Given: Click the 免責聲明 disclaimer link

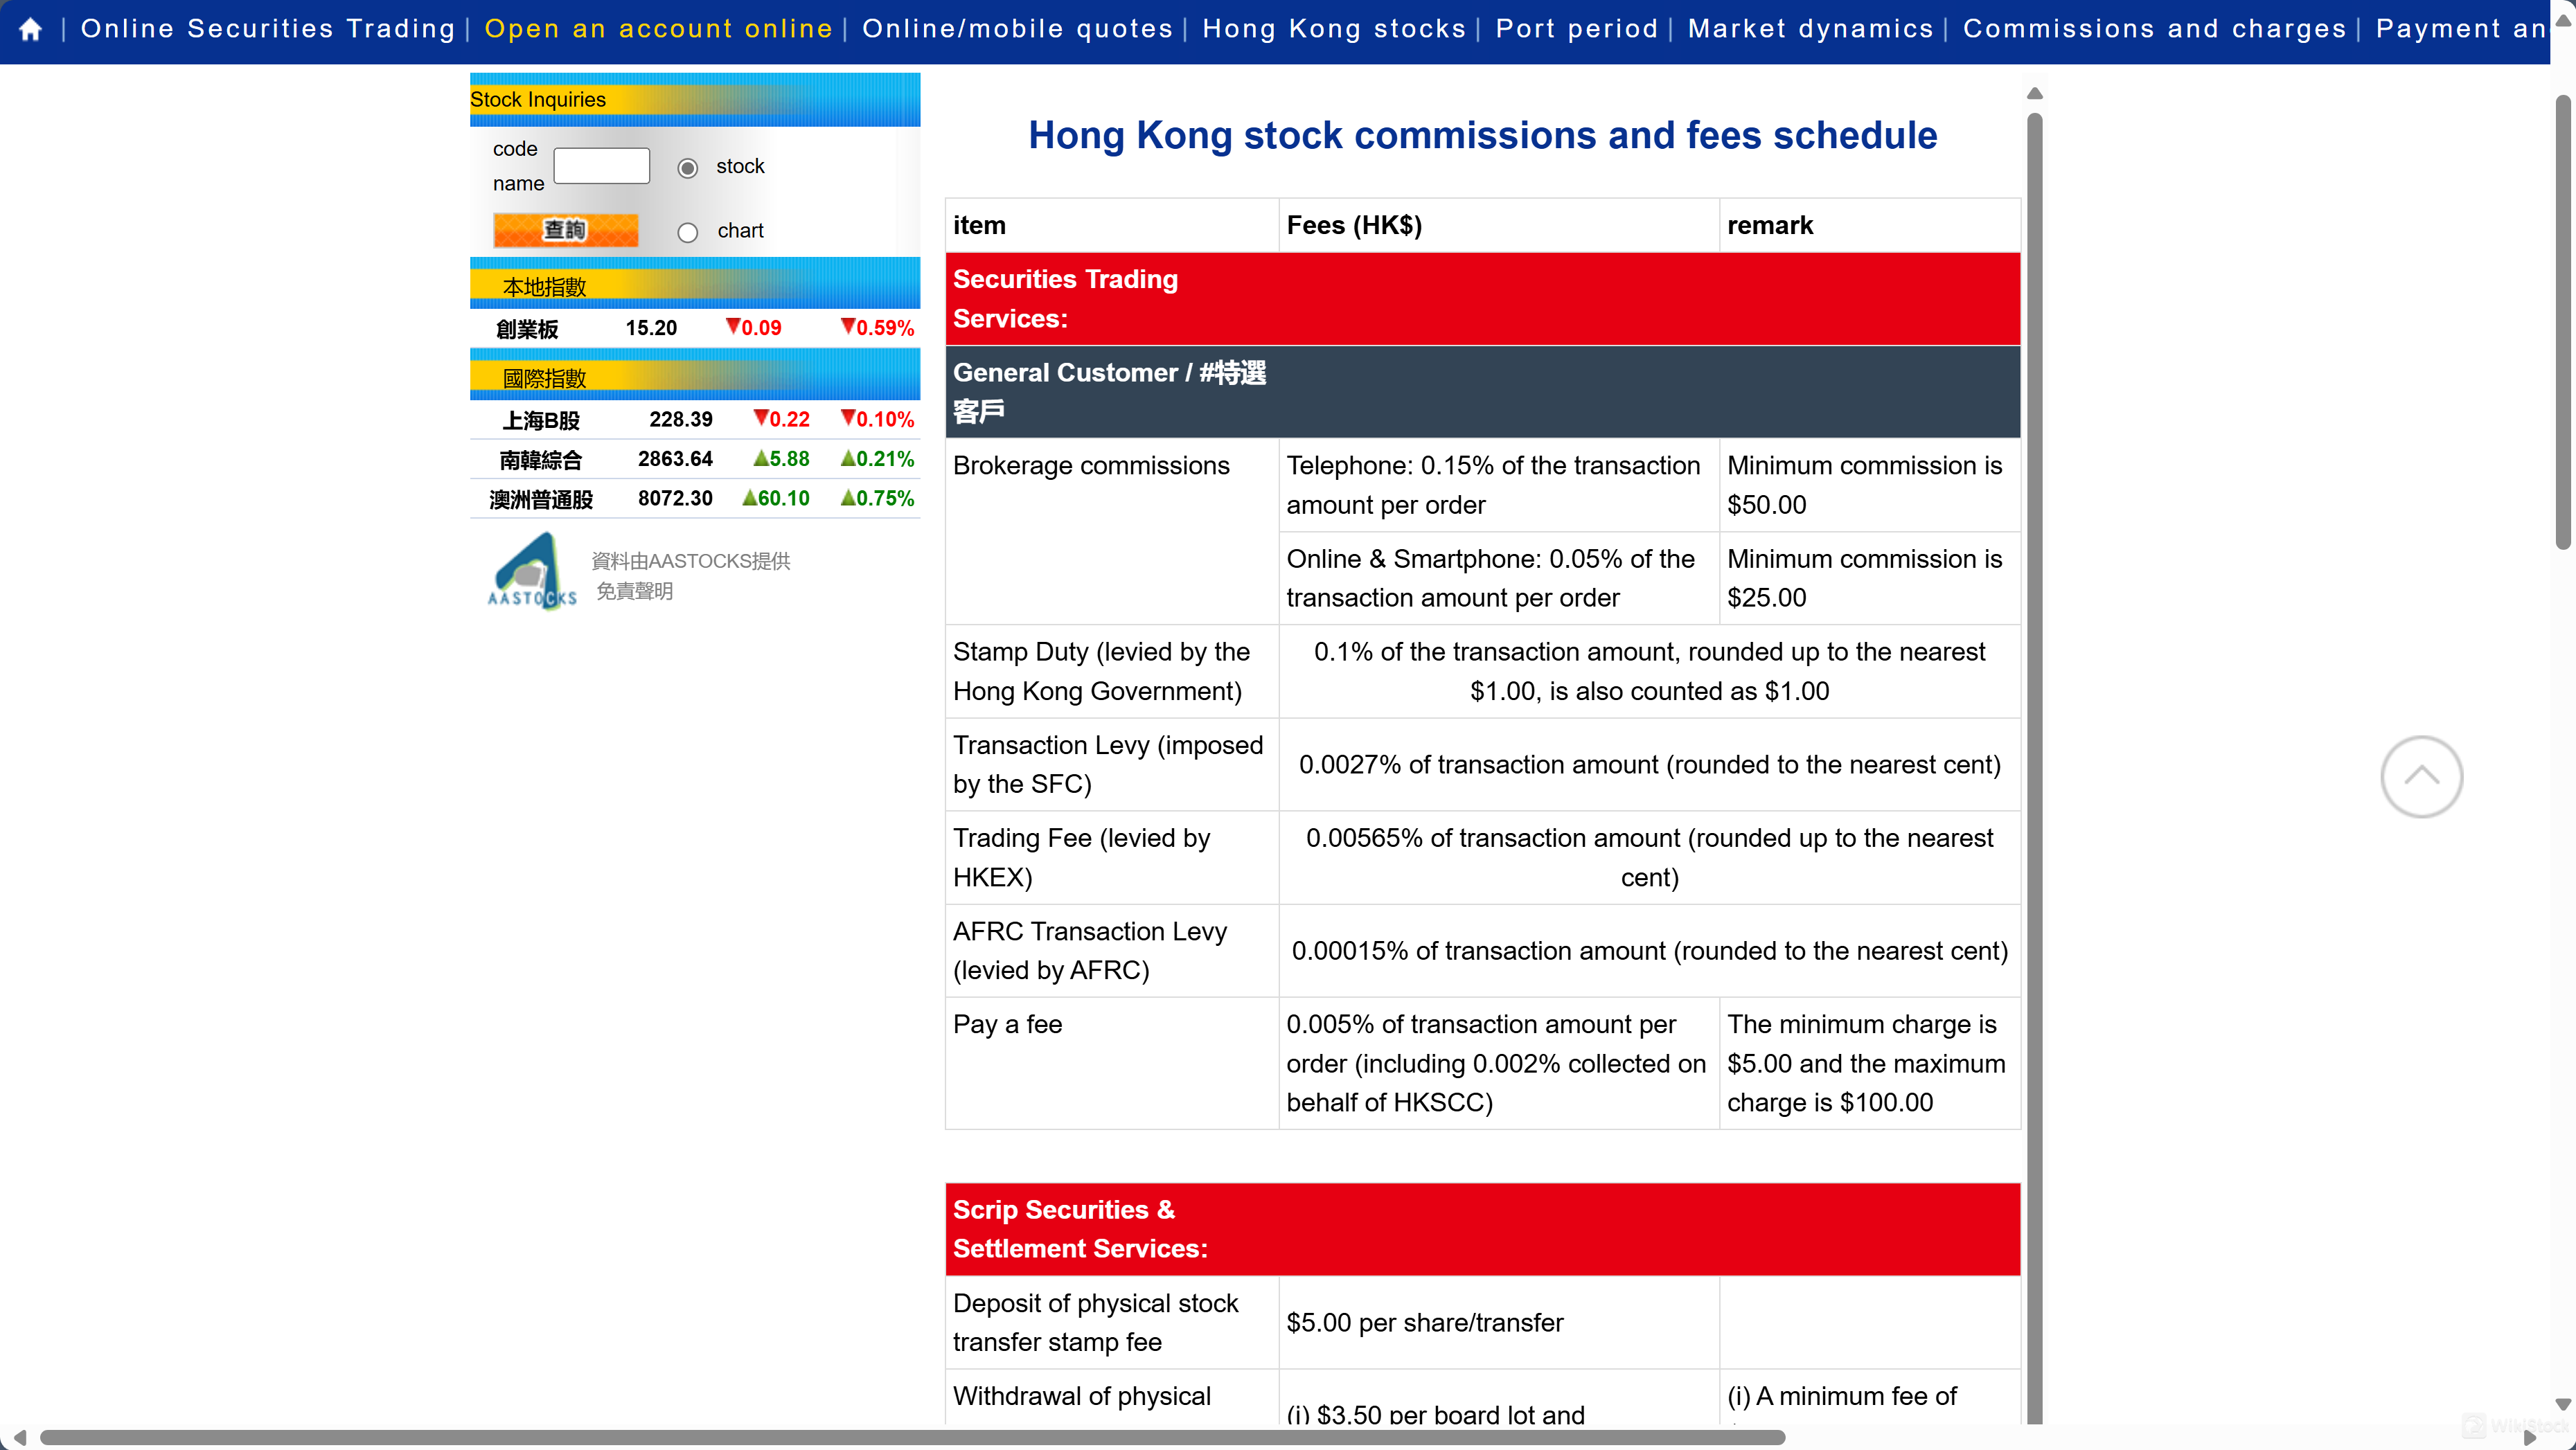Looking at the screenshot, I should coord(634,591).
